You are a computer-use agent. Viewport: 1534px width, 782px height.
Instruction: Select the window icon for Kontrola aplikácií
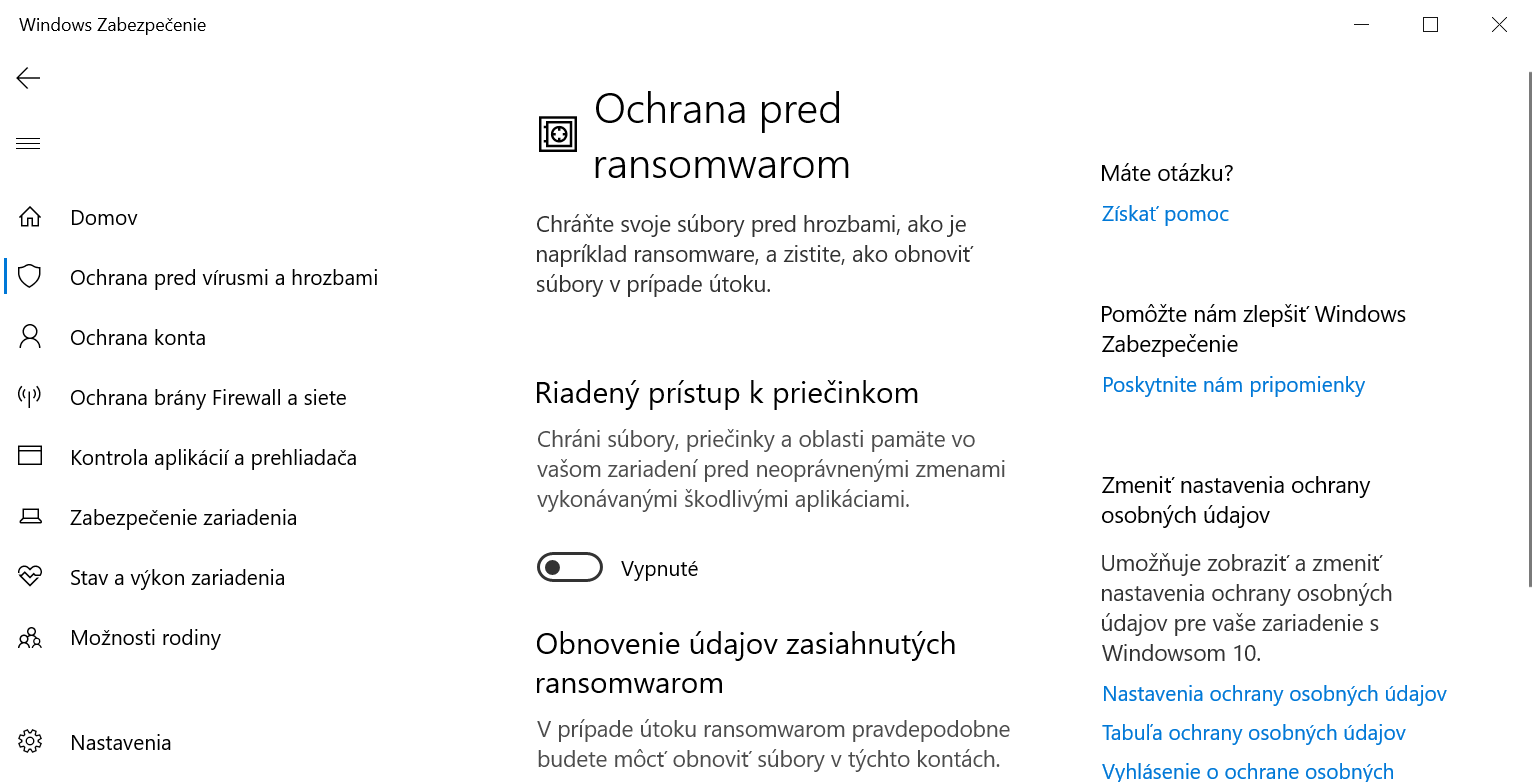click(30, 457)
